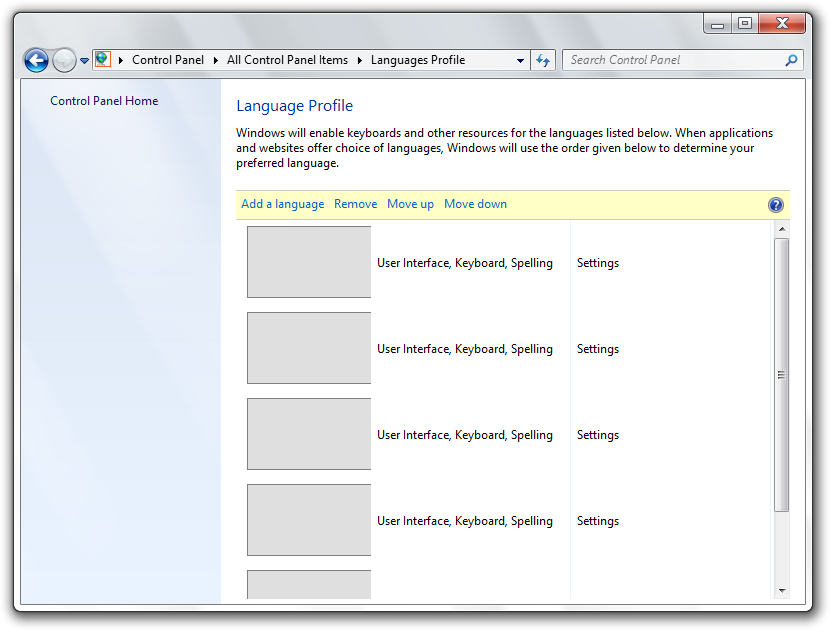Choose Move up in the language toolbar

410,204
